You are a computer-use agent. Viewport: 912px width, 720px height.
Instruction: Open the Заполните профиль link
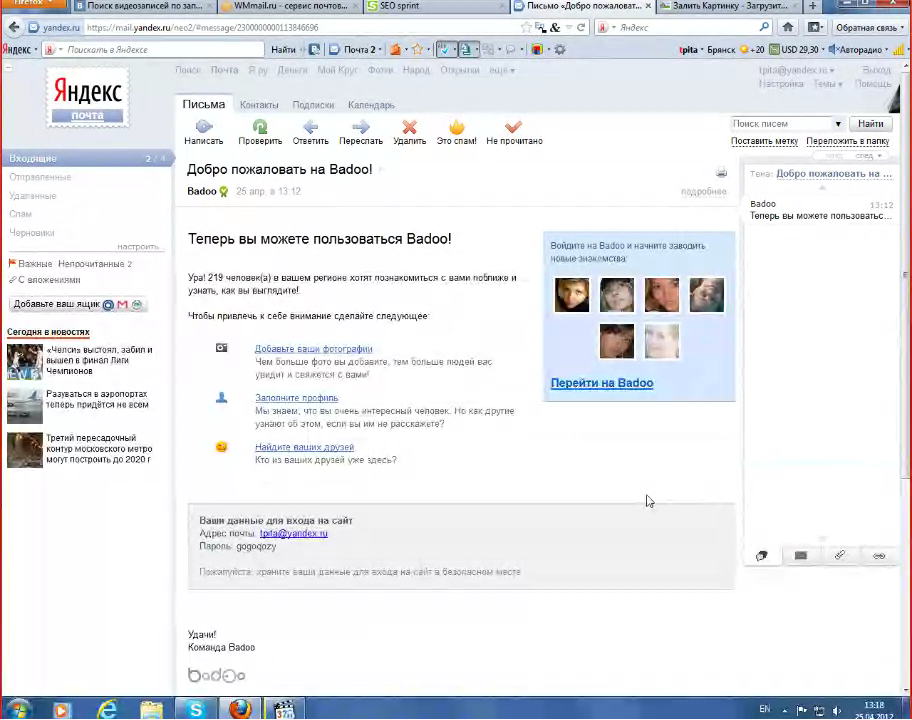[x=296, y=398]
